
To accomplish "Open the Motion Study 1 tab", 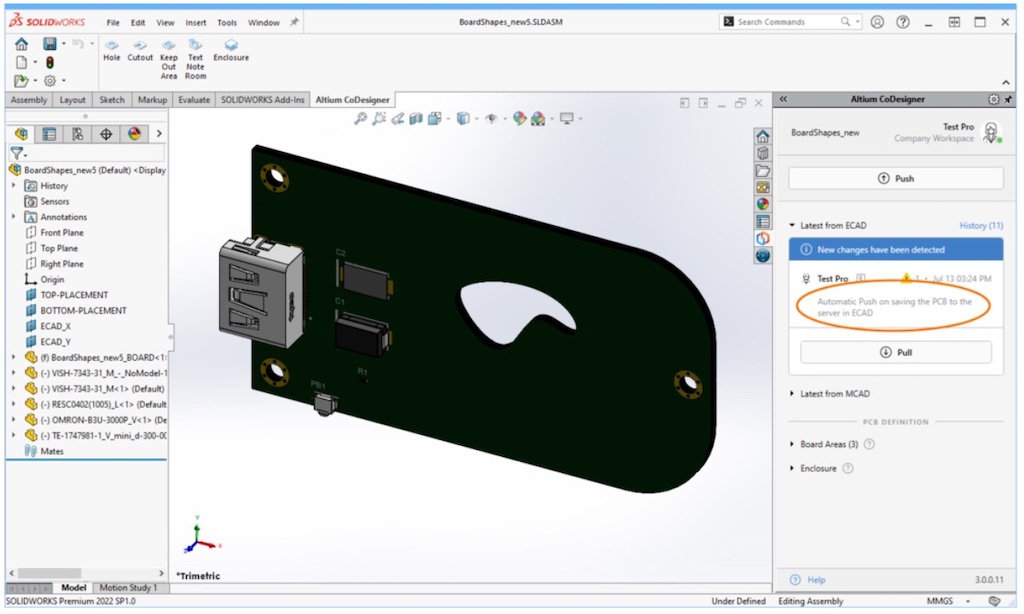I will (128, 588).
